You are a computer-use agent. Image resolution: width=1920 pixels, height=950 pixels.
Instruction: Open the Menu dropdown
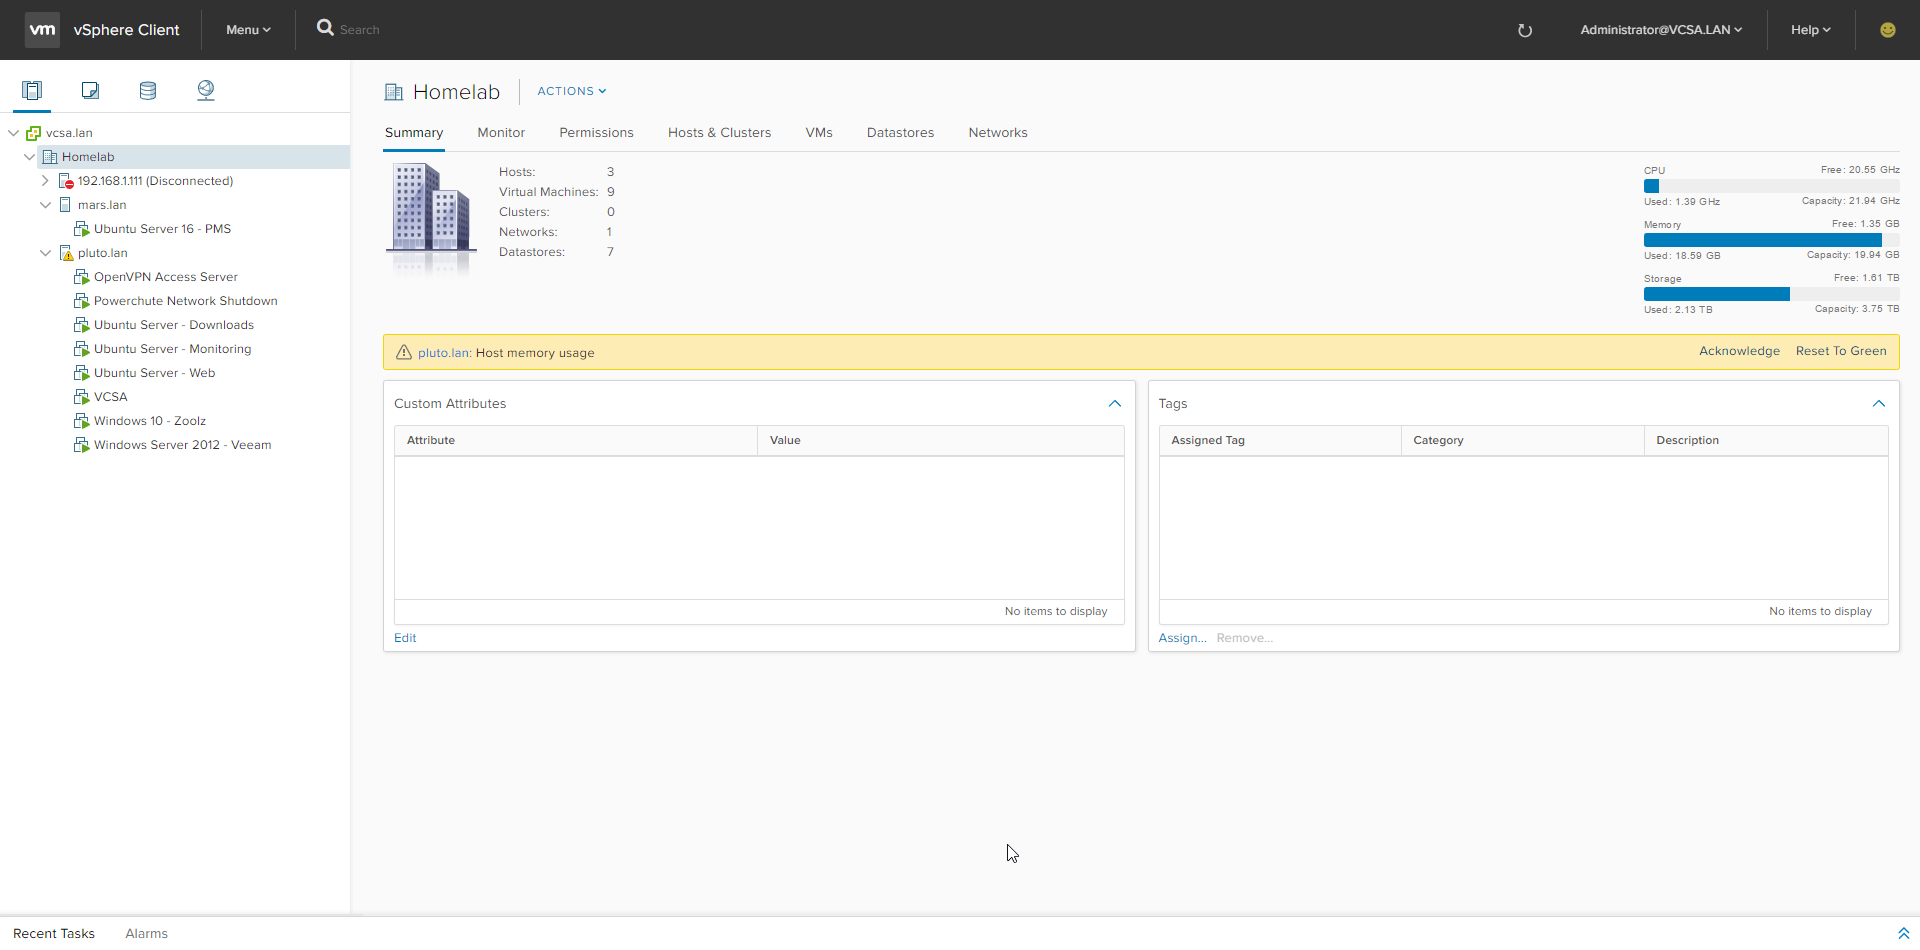coord(248,30)
